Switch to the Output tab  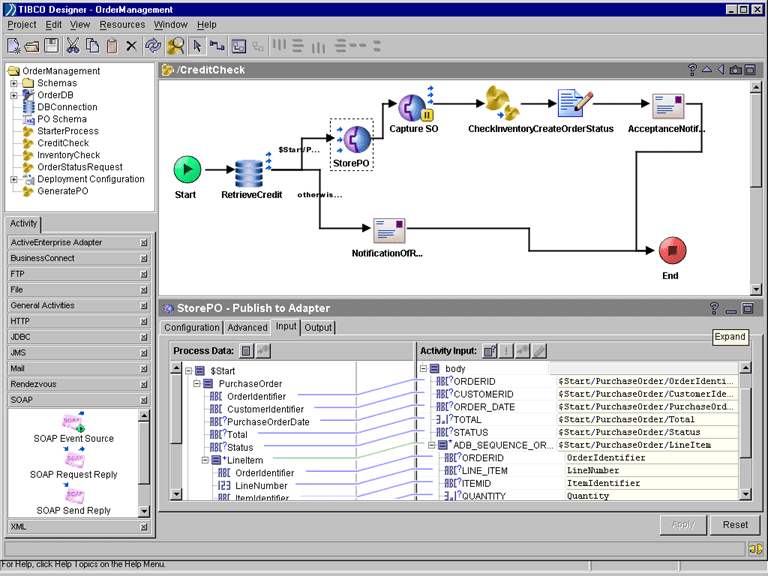pyautogui.click(x=318, y=327)
